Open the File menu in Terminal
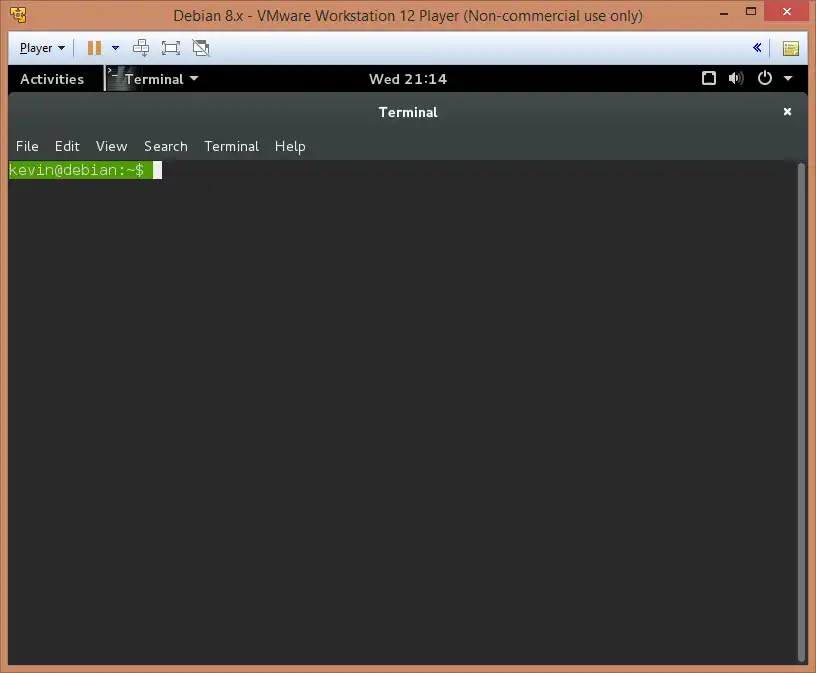The image size is (816, 673). [27, 146]
